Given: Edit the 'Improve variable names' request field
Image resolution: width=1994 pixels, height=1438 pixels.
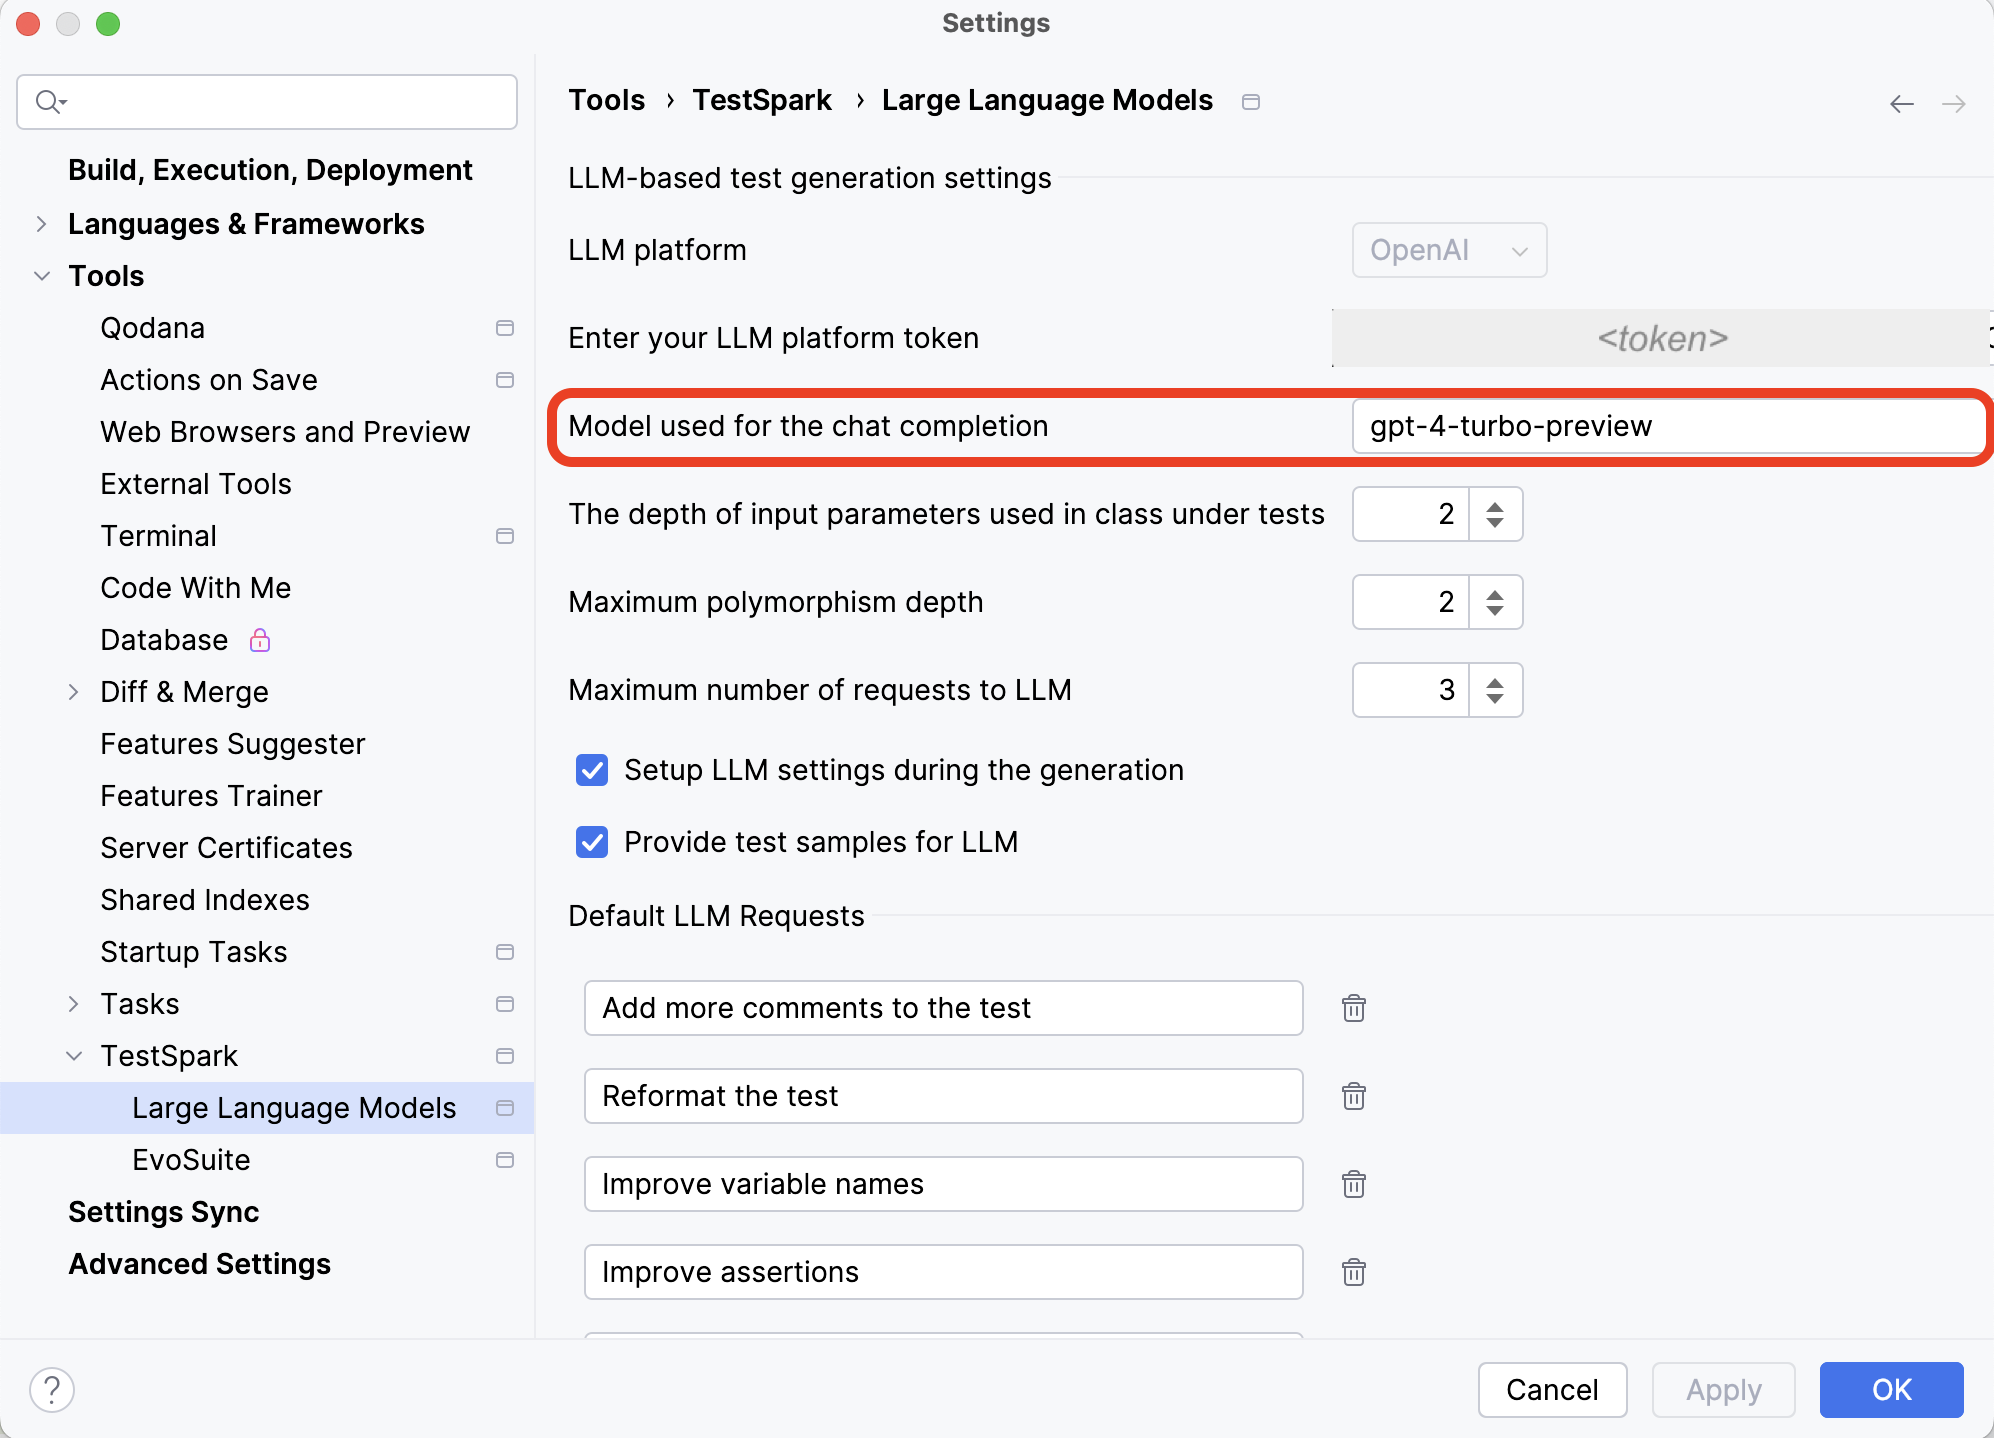Looking at the screenshot, I should coord(944,1184).
